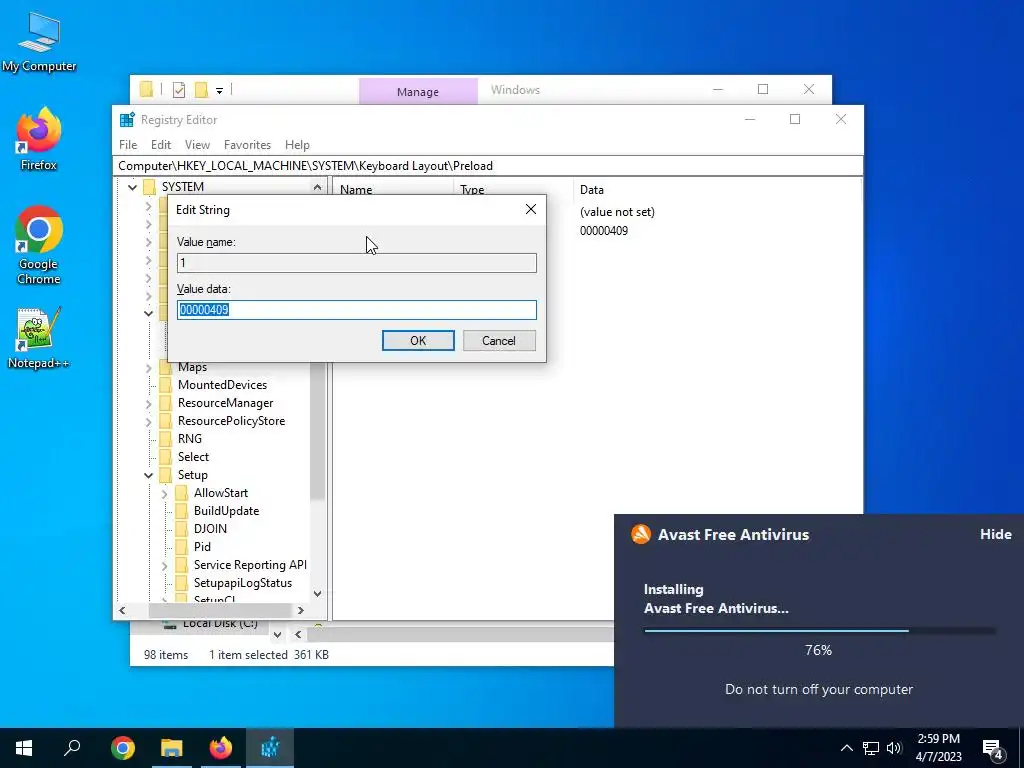Click Explorer quick access properties icon

(x=179, y=90)
